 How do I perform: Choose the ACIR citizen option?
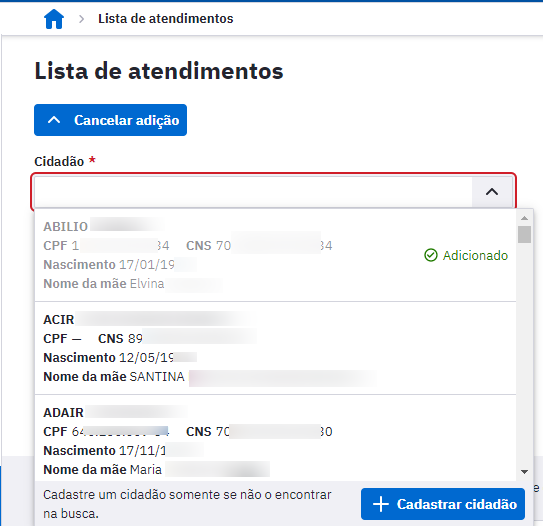coord(275,348)
